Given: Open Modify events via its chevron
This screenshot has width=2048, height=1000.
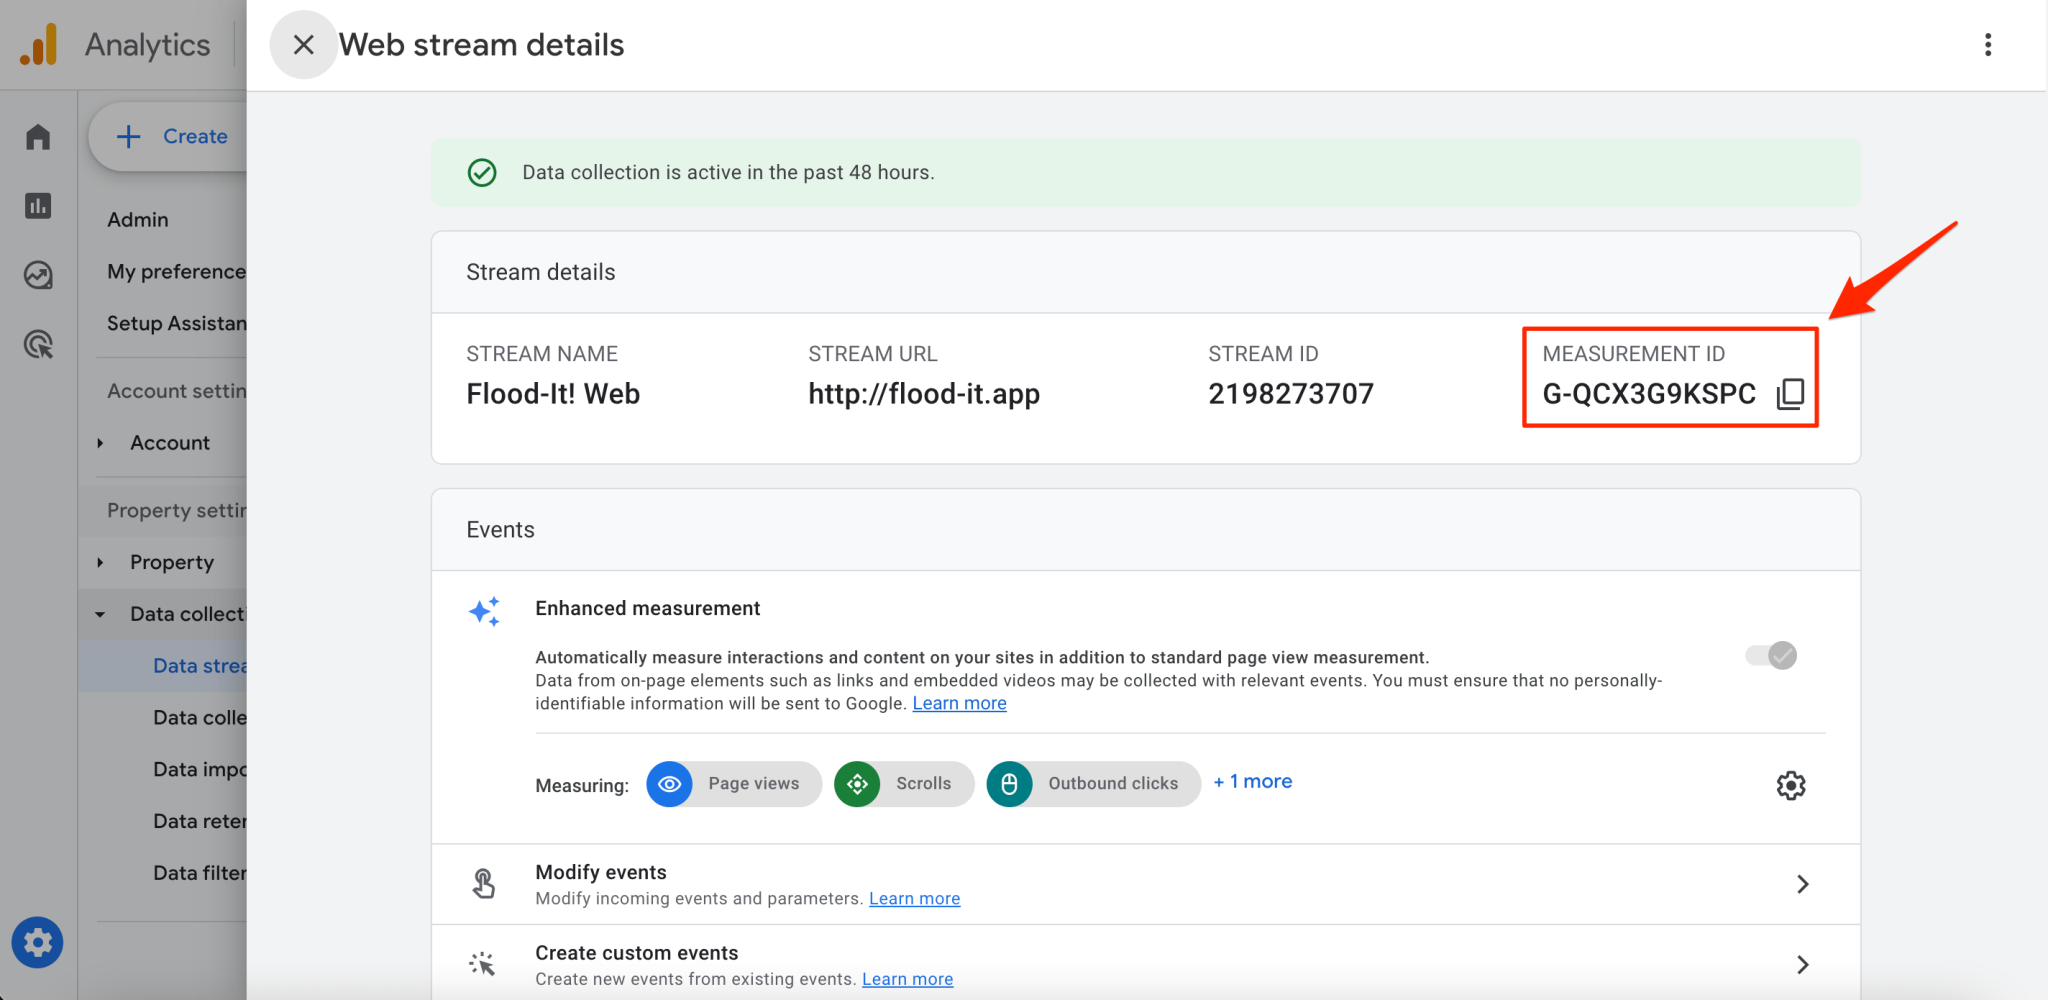Looking at the screenshot, I should [1803, 884].
